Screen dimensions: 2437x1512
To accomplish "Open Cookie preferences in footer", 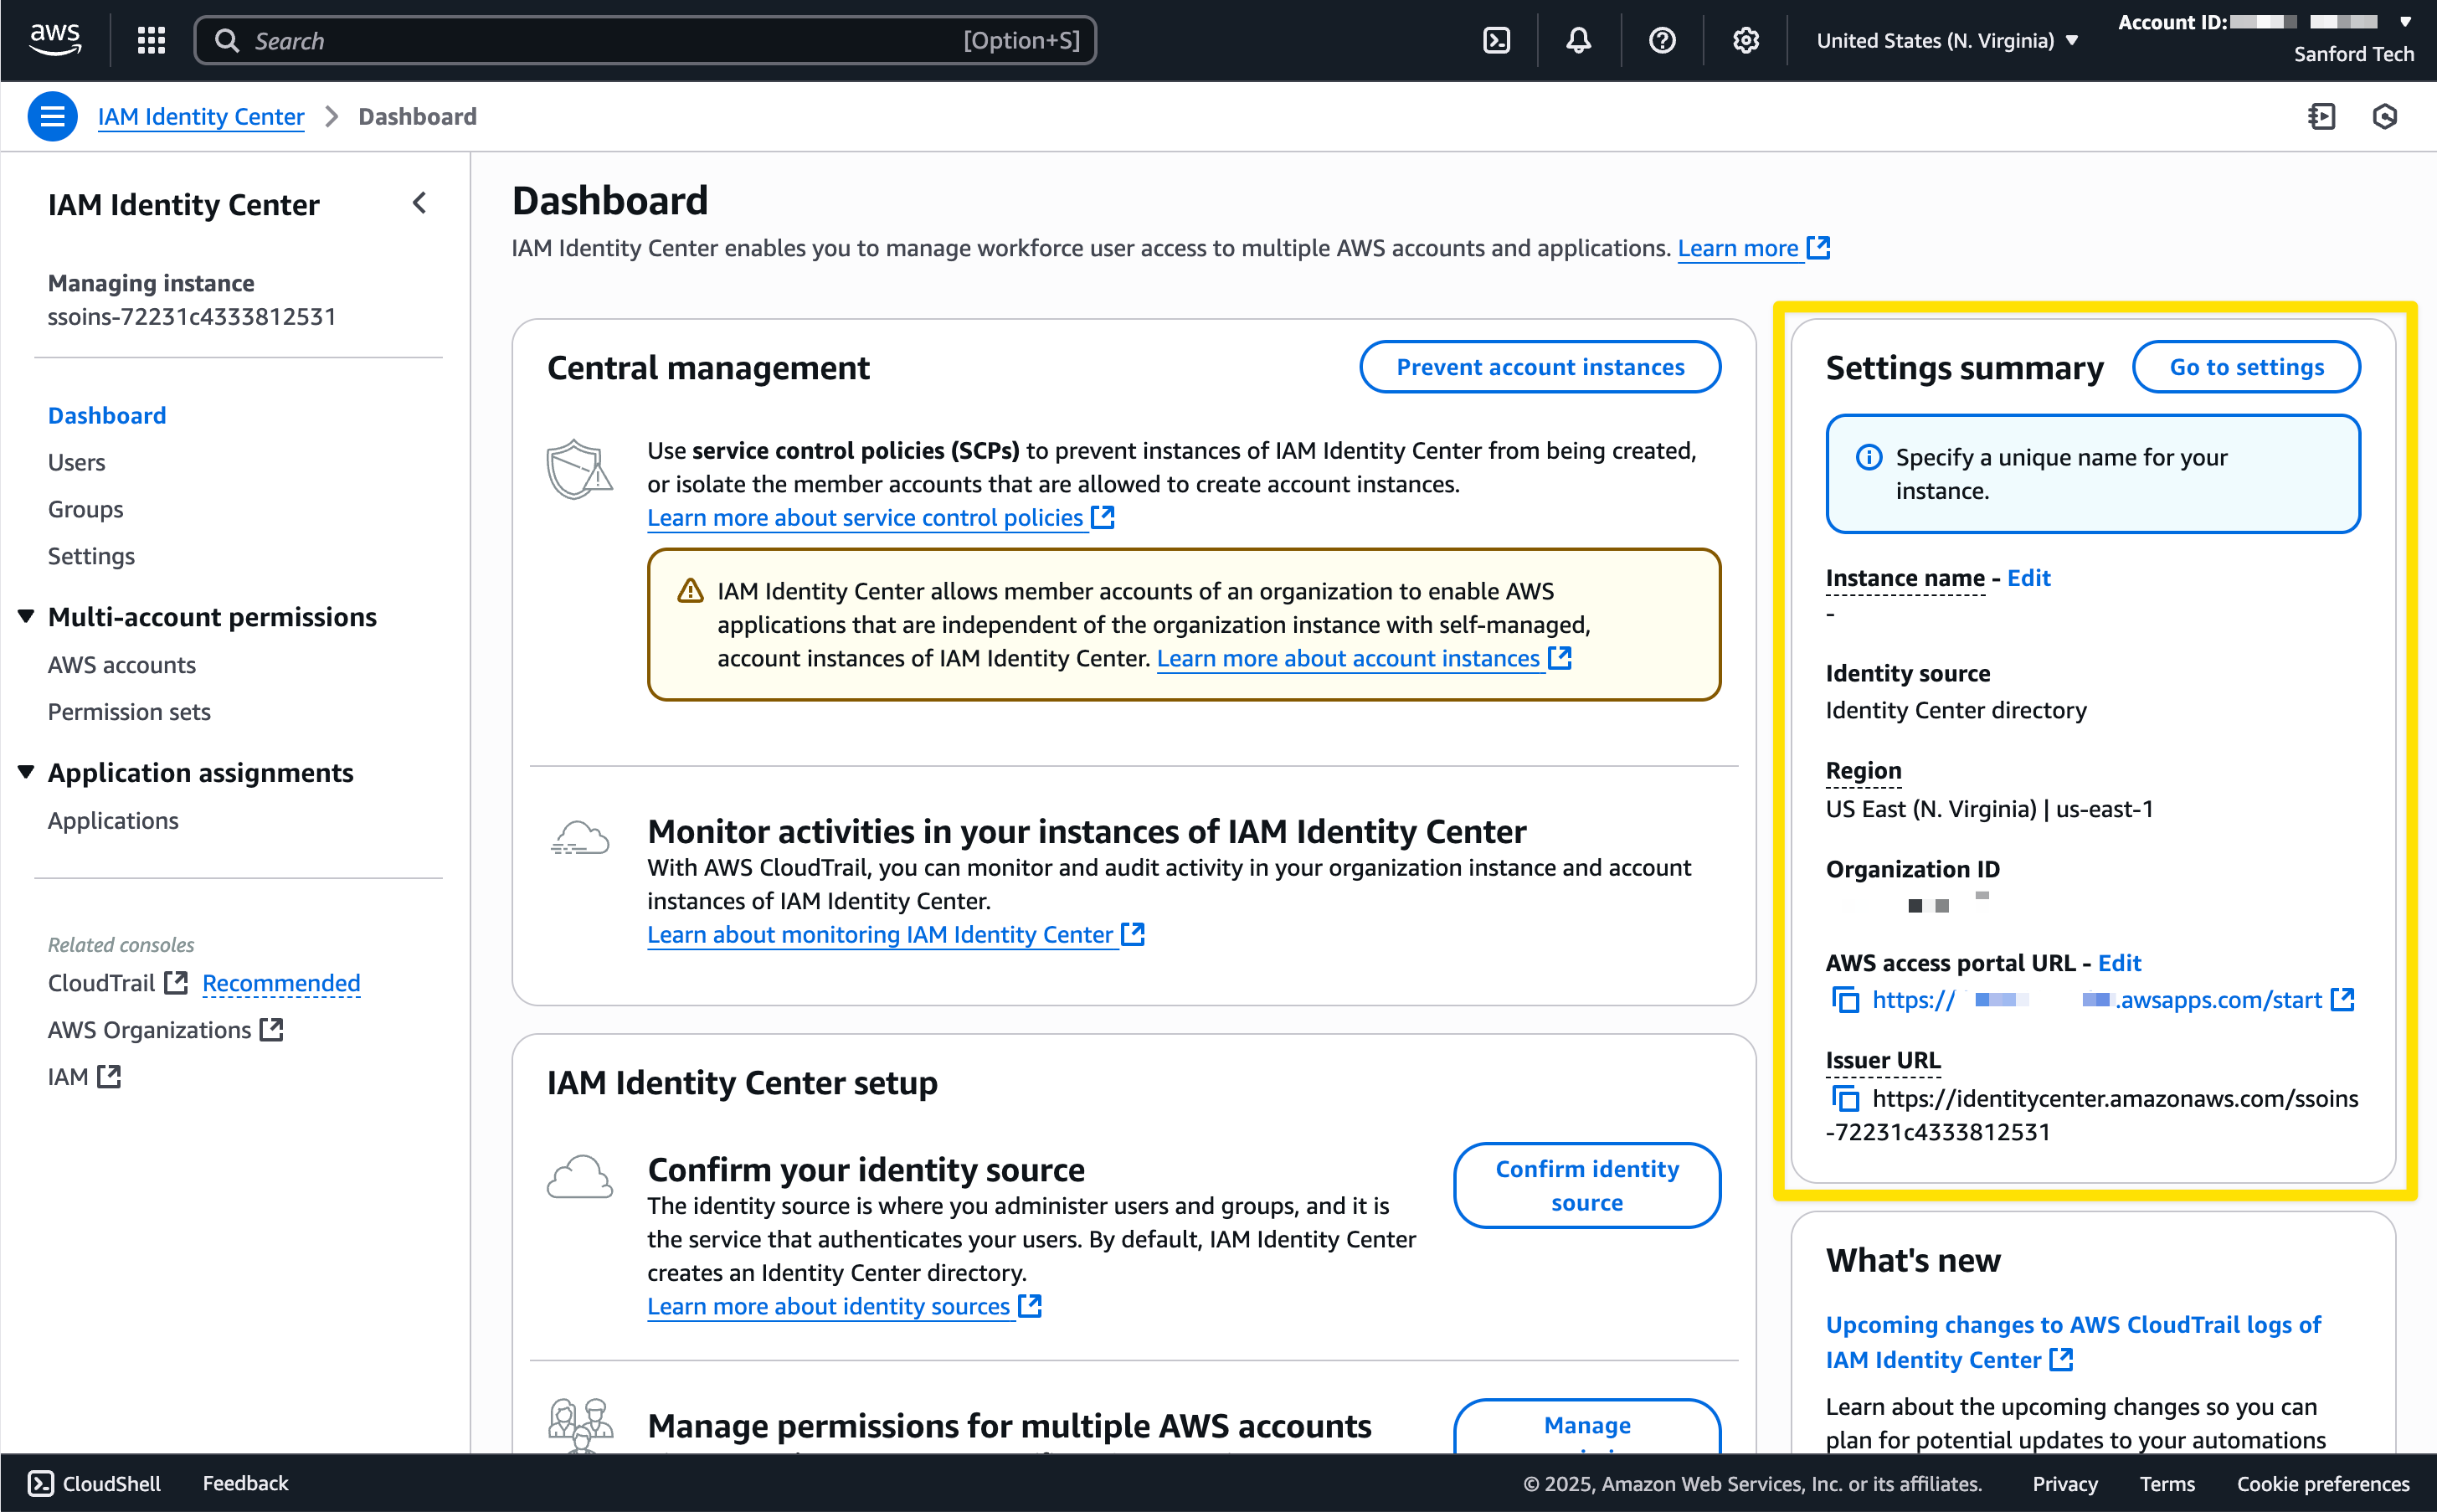I will pos(2322,1484).
